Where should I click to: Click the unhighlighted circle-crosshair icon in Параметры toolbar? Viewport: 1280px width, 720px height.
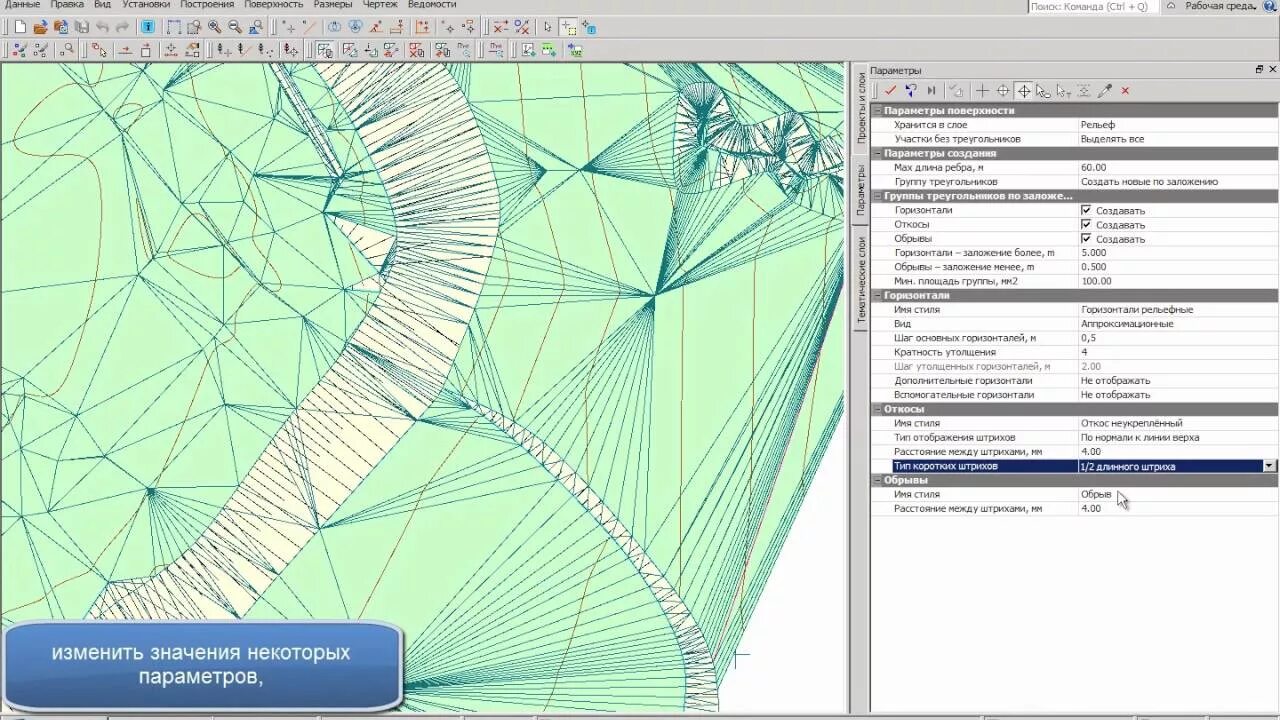[x=1003, y=90]
